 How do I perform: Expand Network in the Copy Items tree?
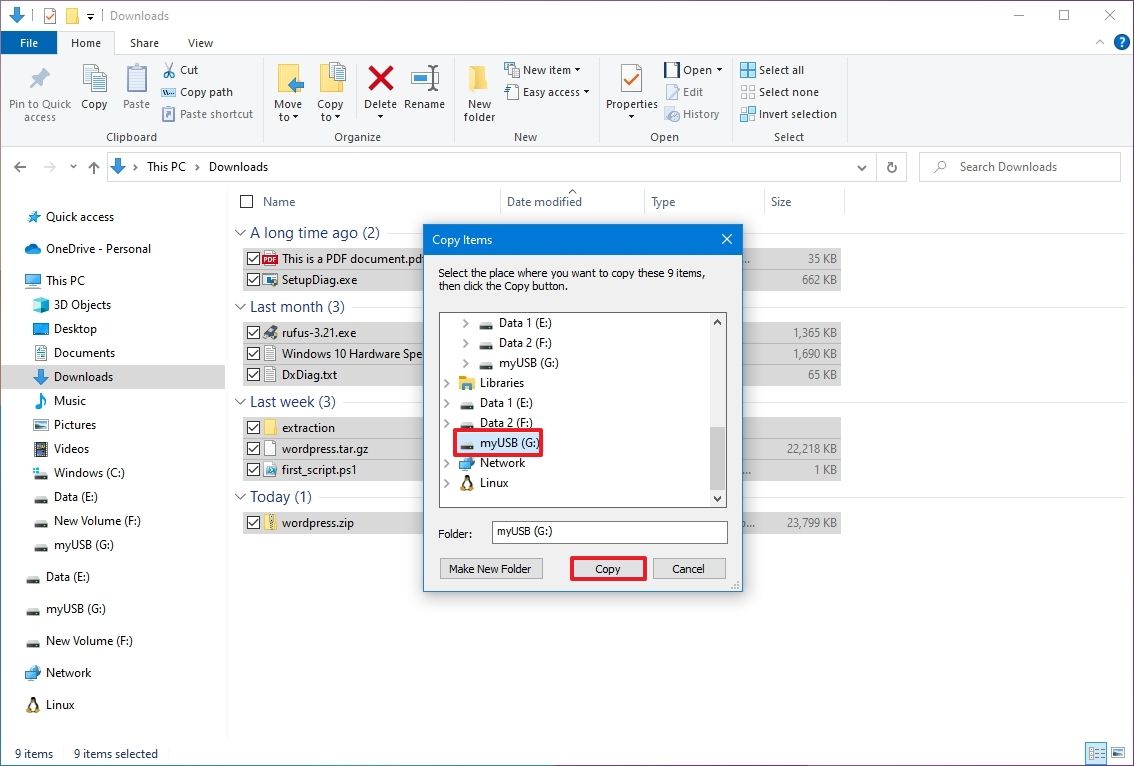click(x=446, y=463)
